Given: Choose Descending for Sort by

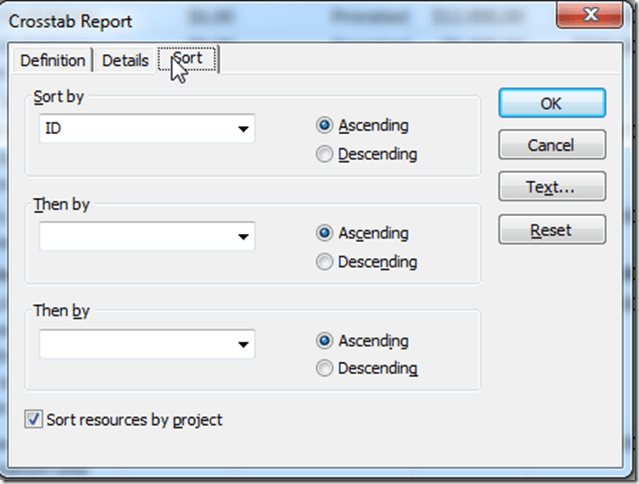Looking at the screenshot, I should pos(324,154).
